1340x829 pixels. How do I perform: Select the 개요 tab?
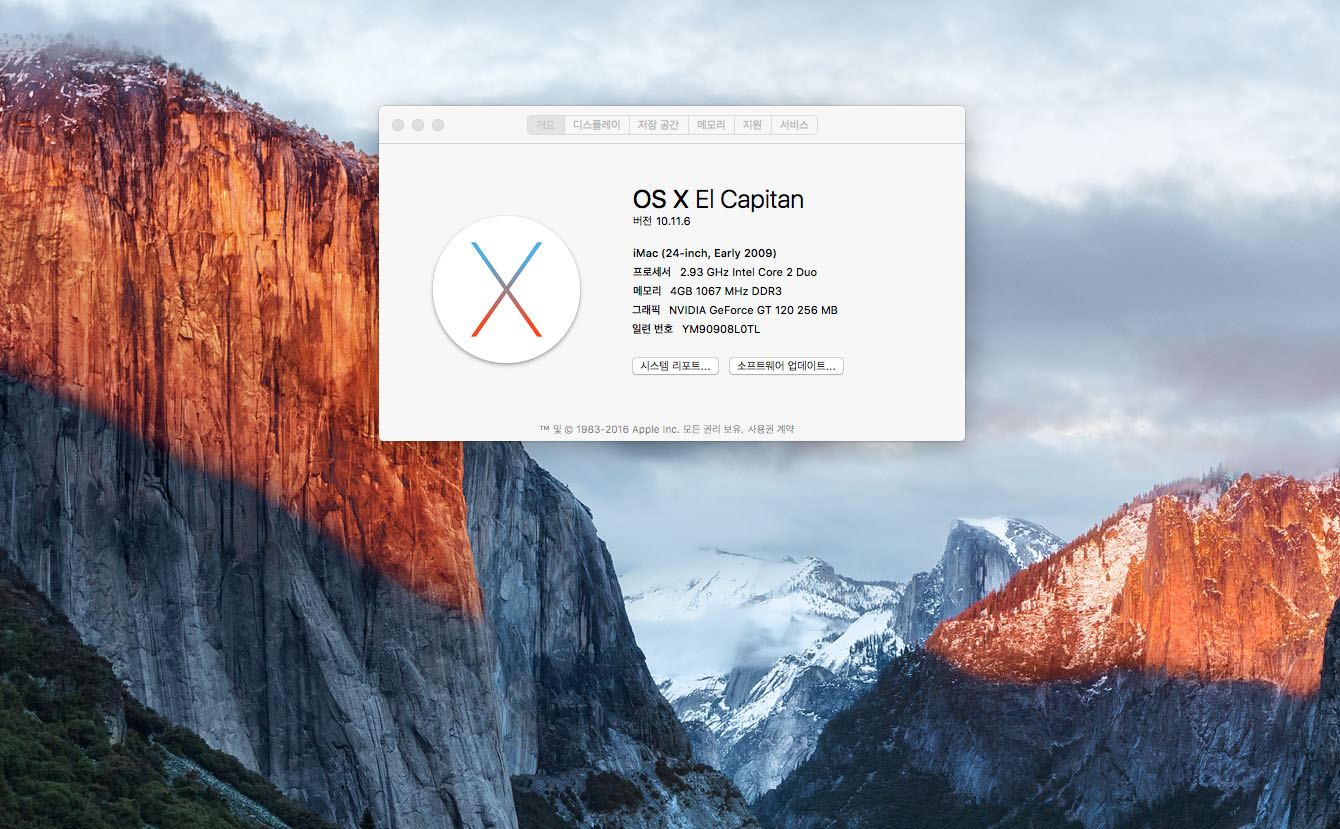pyautogui.click(x=545, y=125)
